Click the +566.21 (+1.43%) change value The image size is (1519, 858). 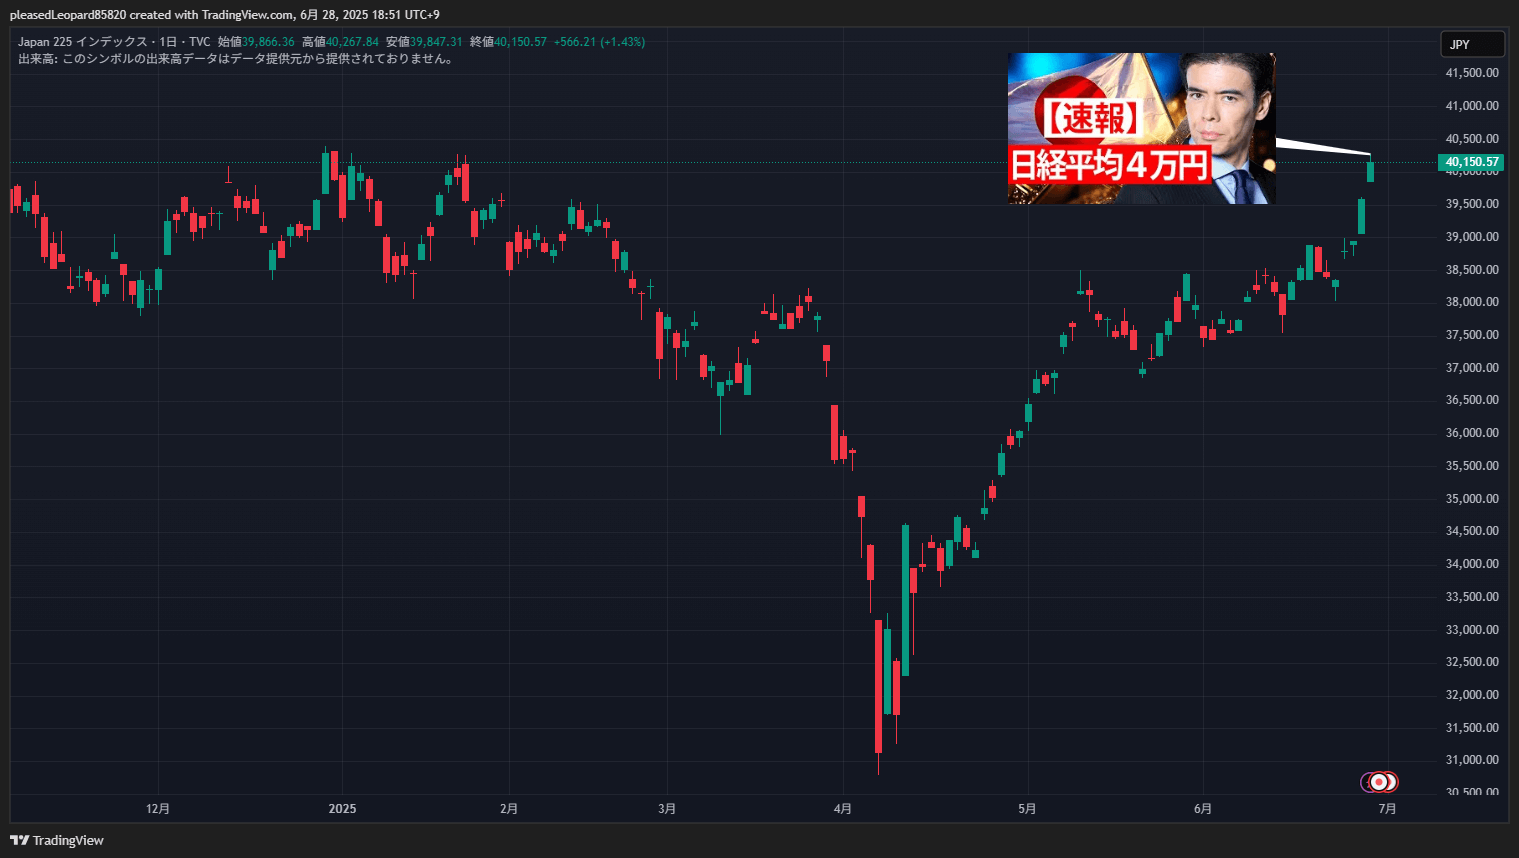tap(599, 42)
